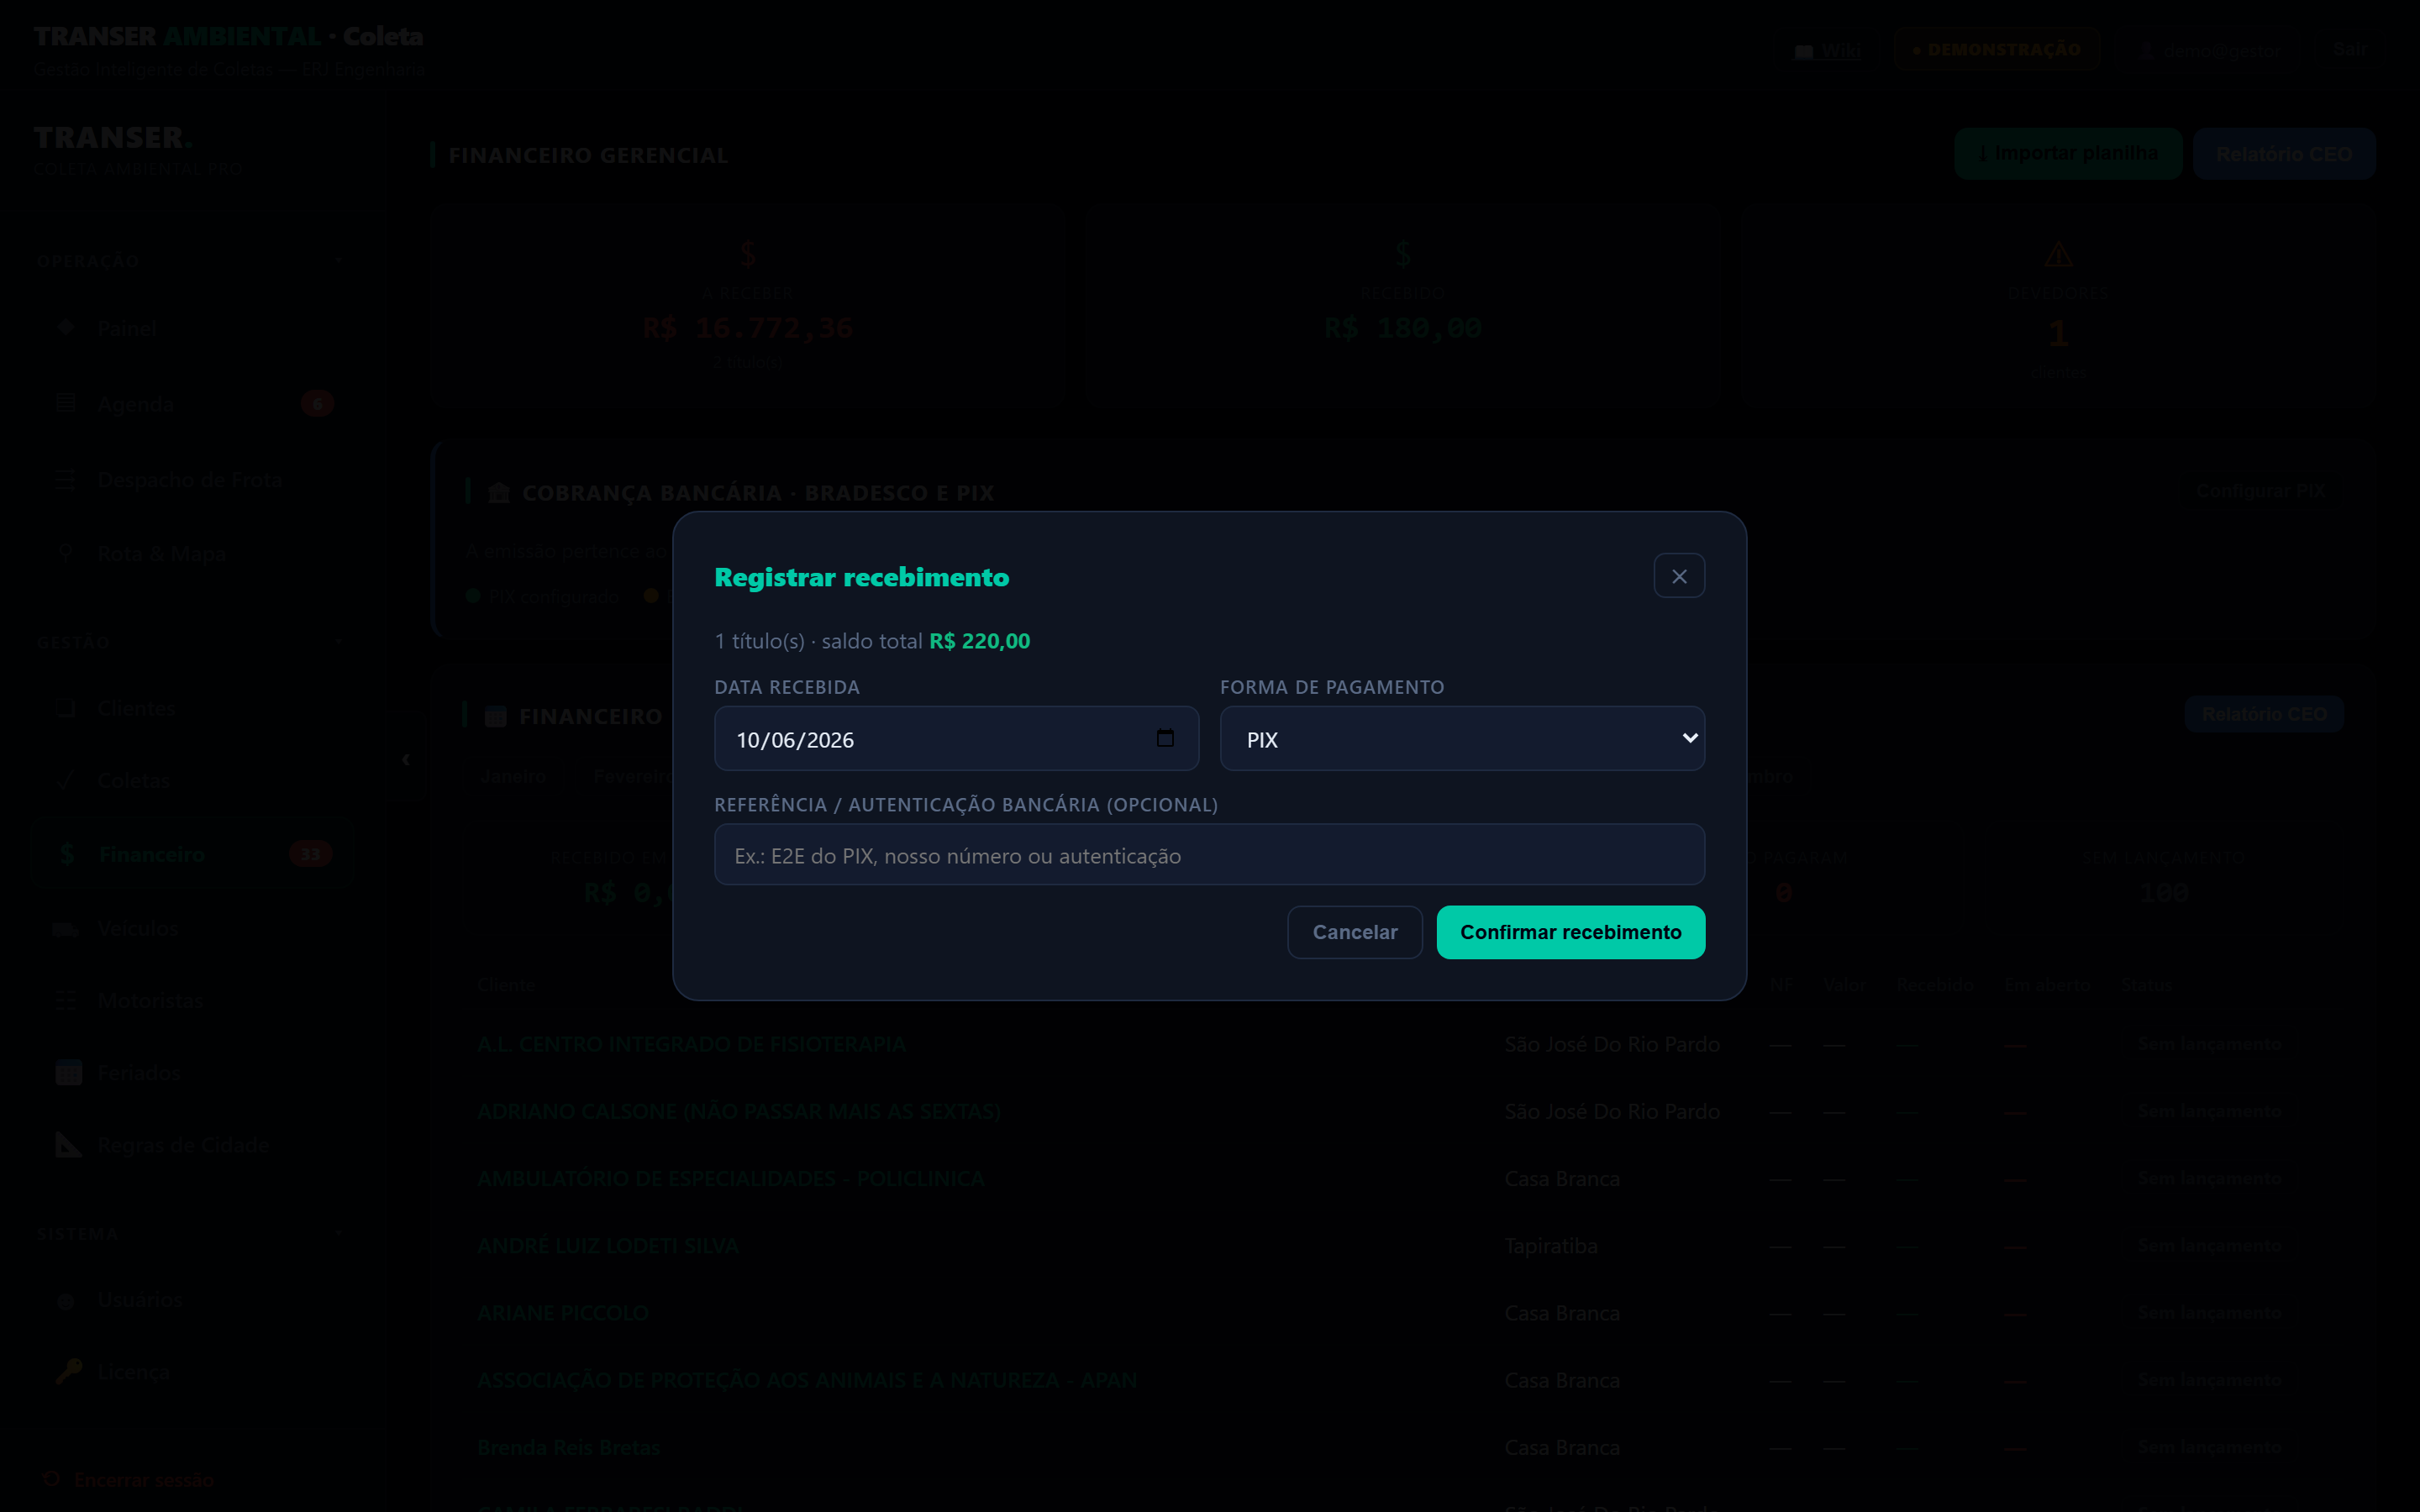Open client Brenda Reis Bretas

pyautogui.click(x=568, y=1447)
